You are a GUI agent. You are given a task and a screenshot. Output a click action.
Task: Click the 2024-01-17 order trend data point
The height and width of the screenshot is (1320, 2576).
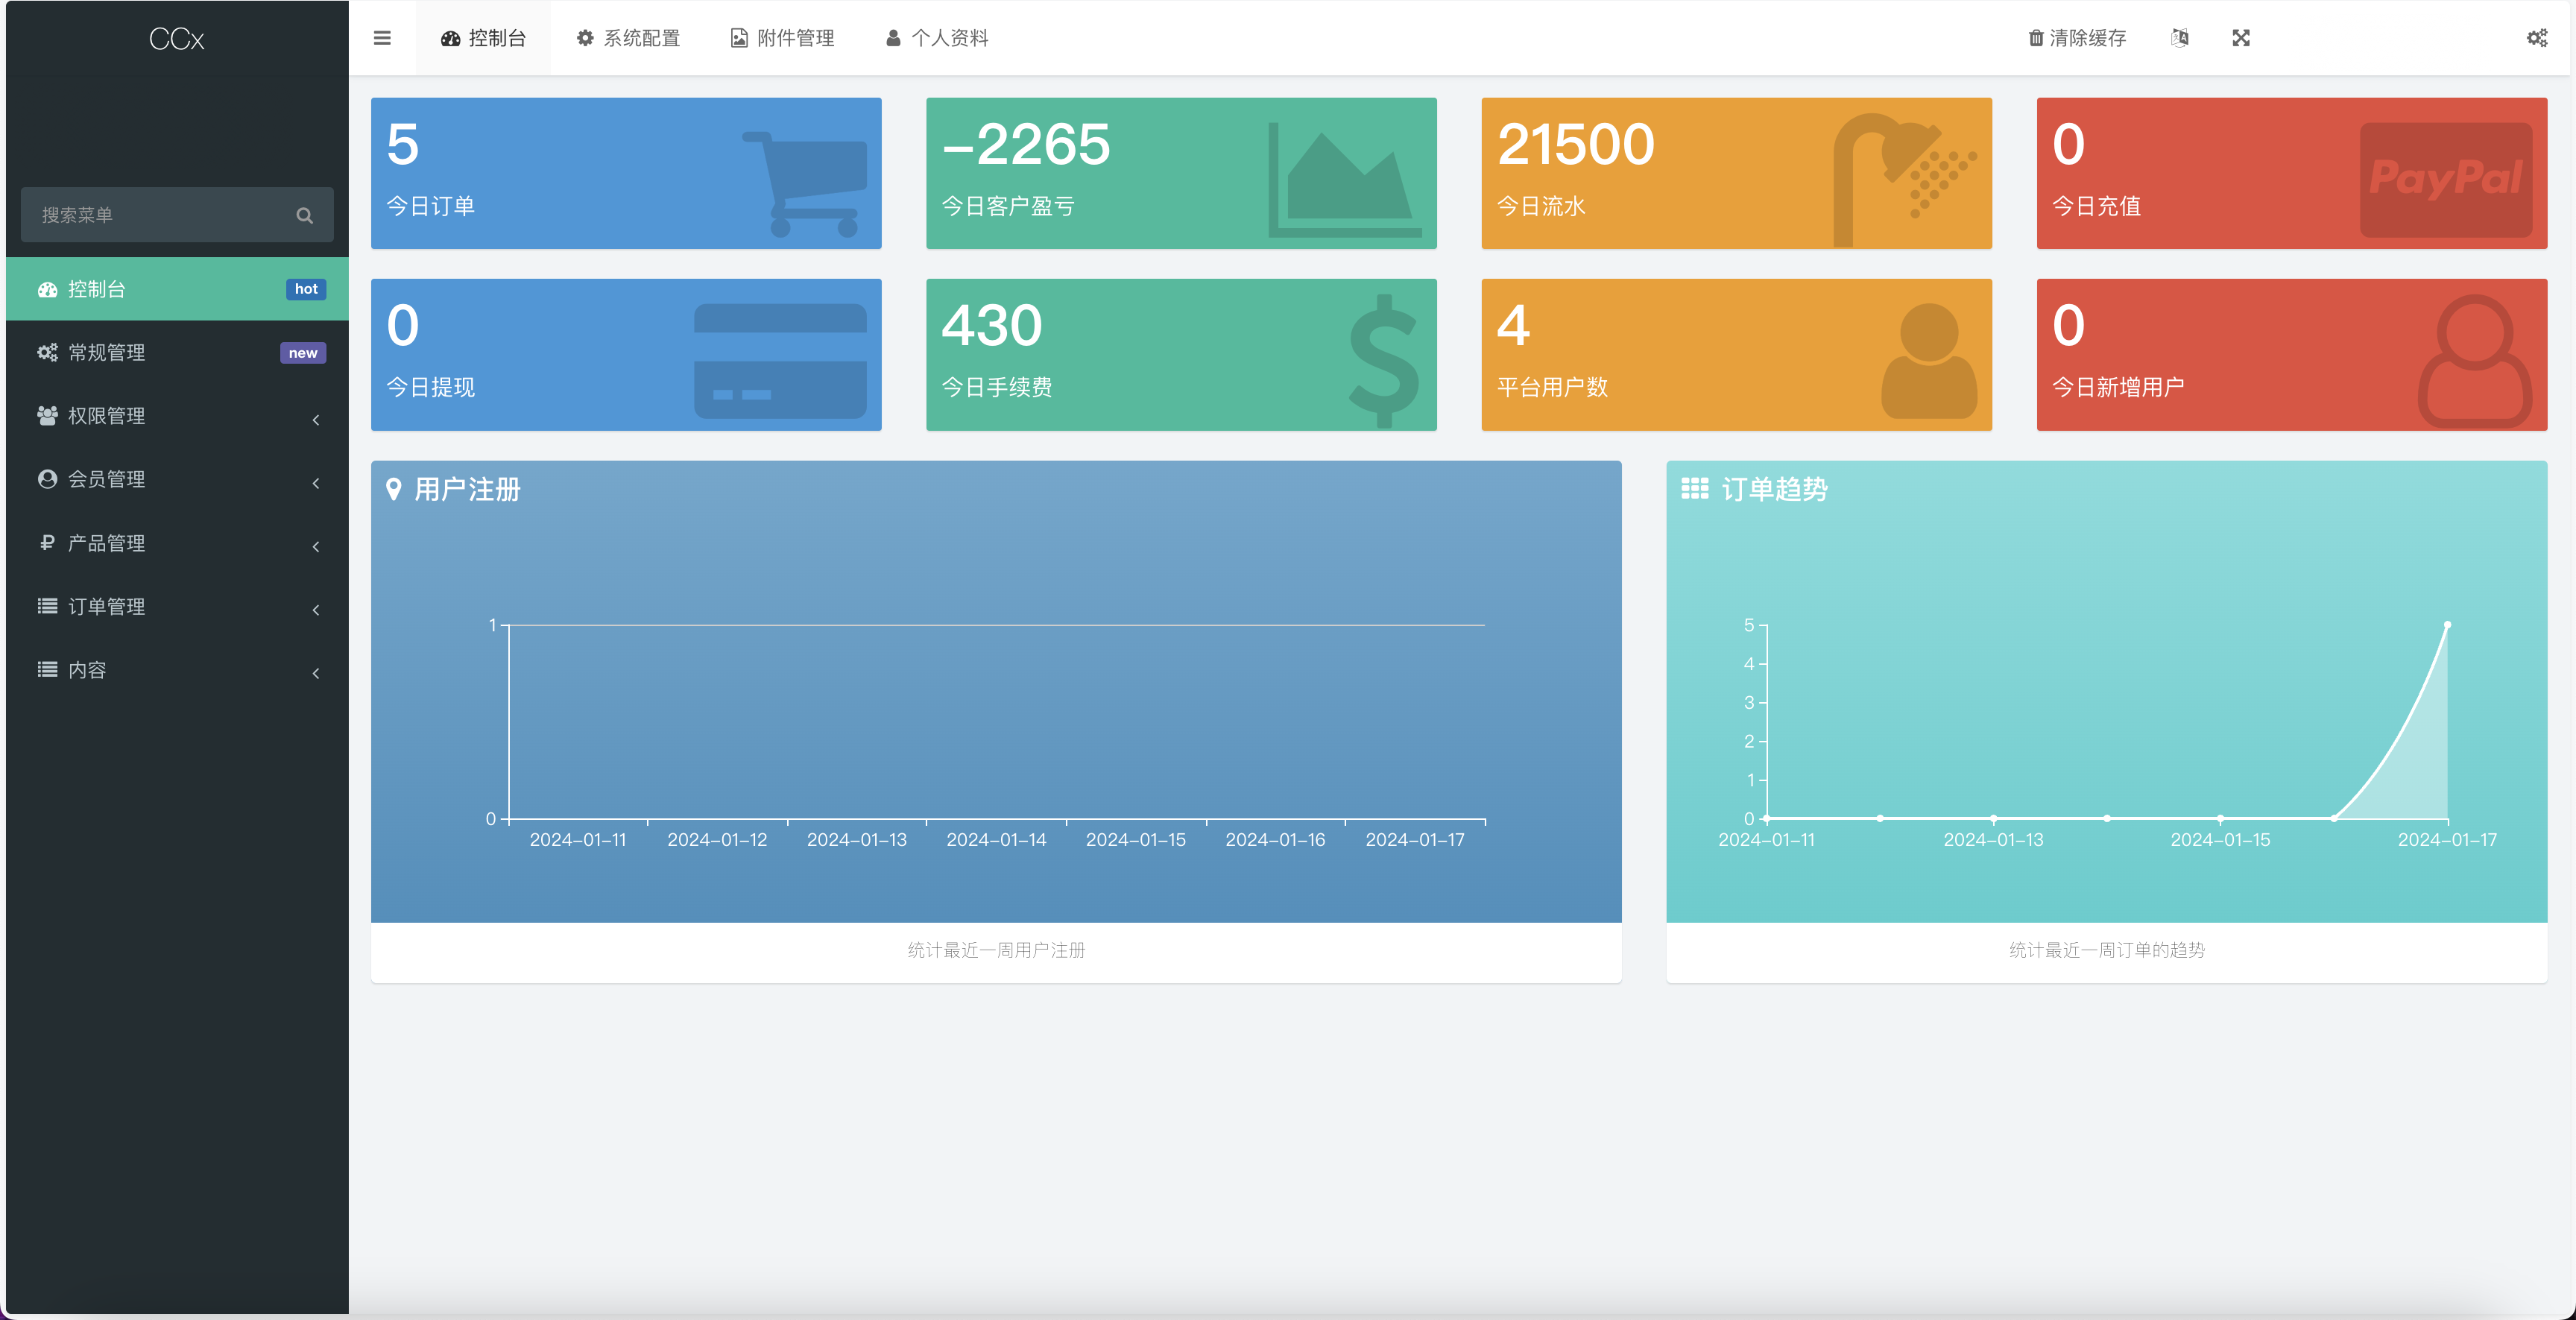(x=2447, y=625)
